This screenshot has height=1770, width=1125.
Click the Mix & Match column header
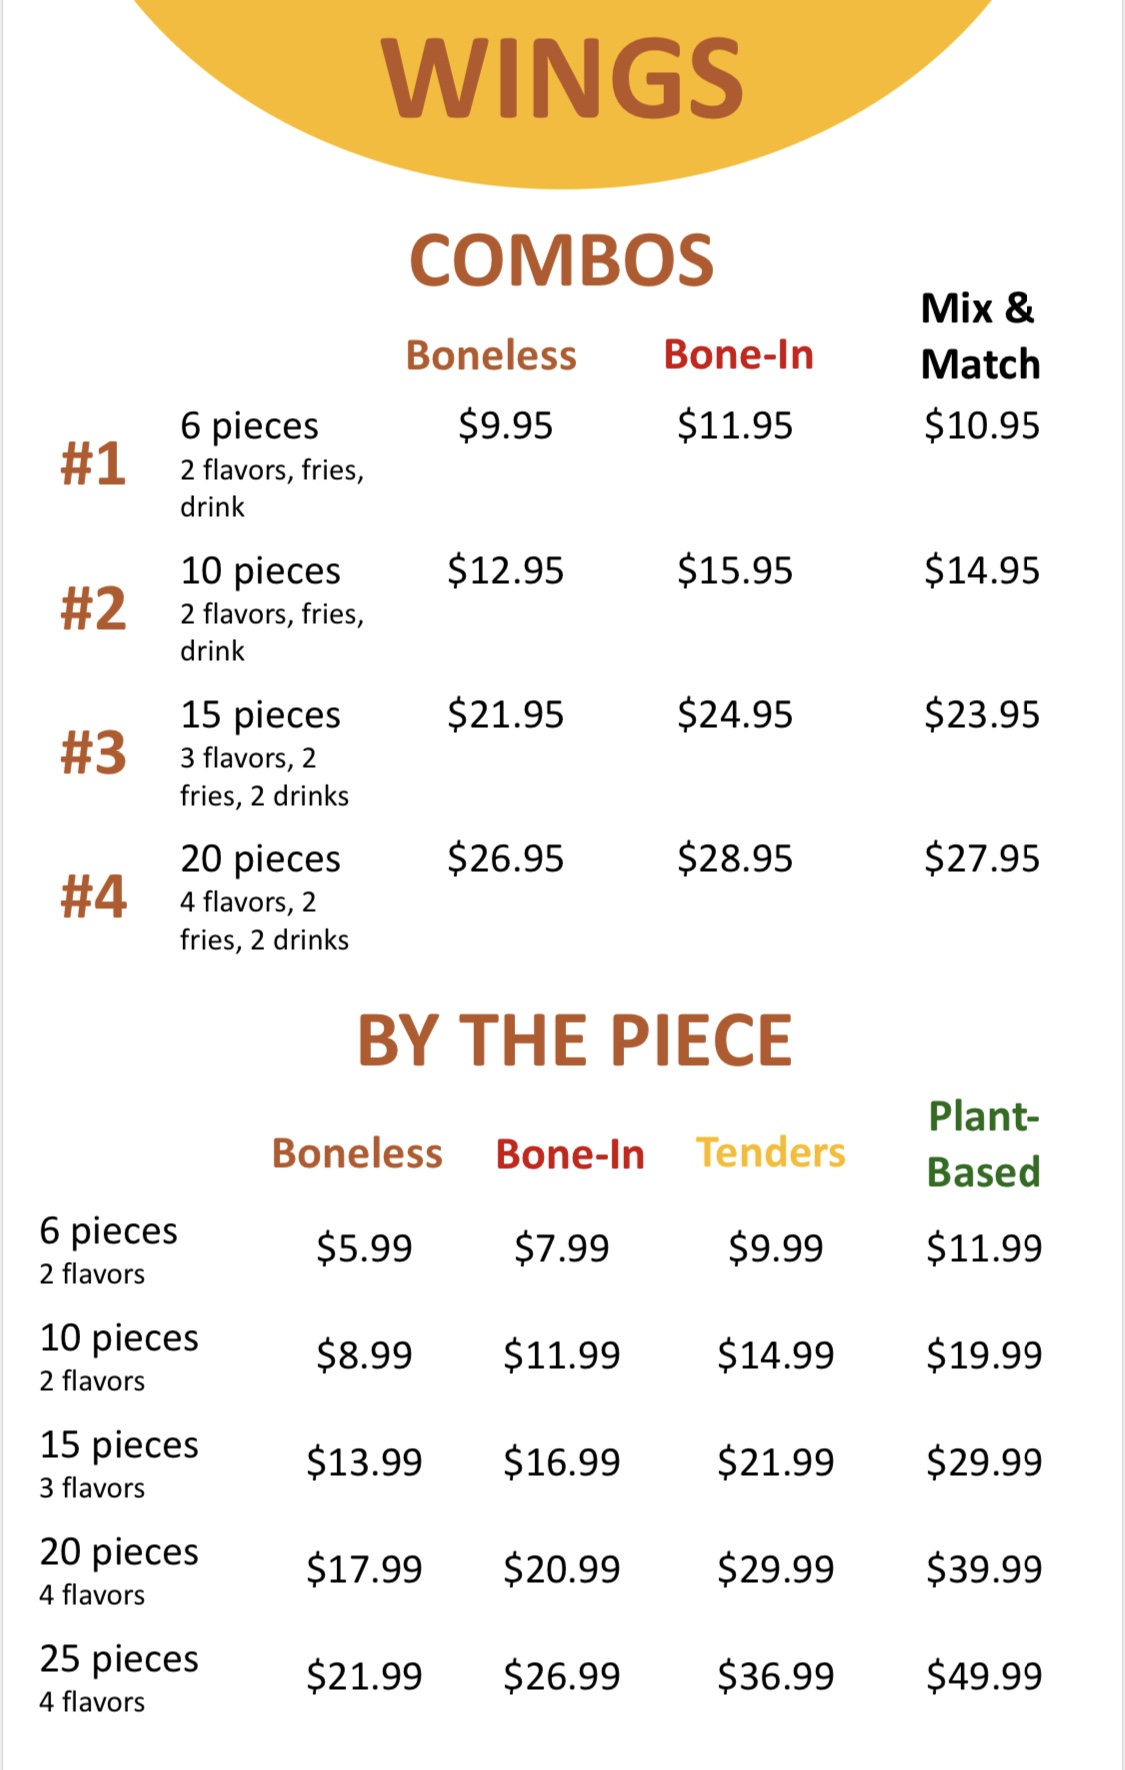point(980,336)
